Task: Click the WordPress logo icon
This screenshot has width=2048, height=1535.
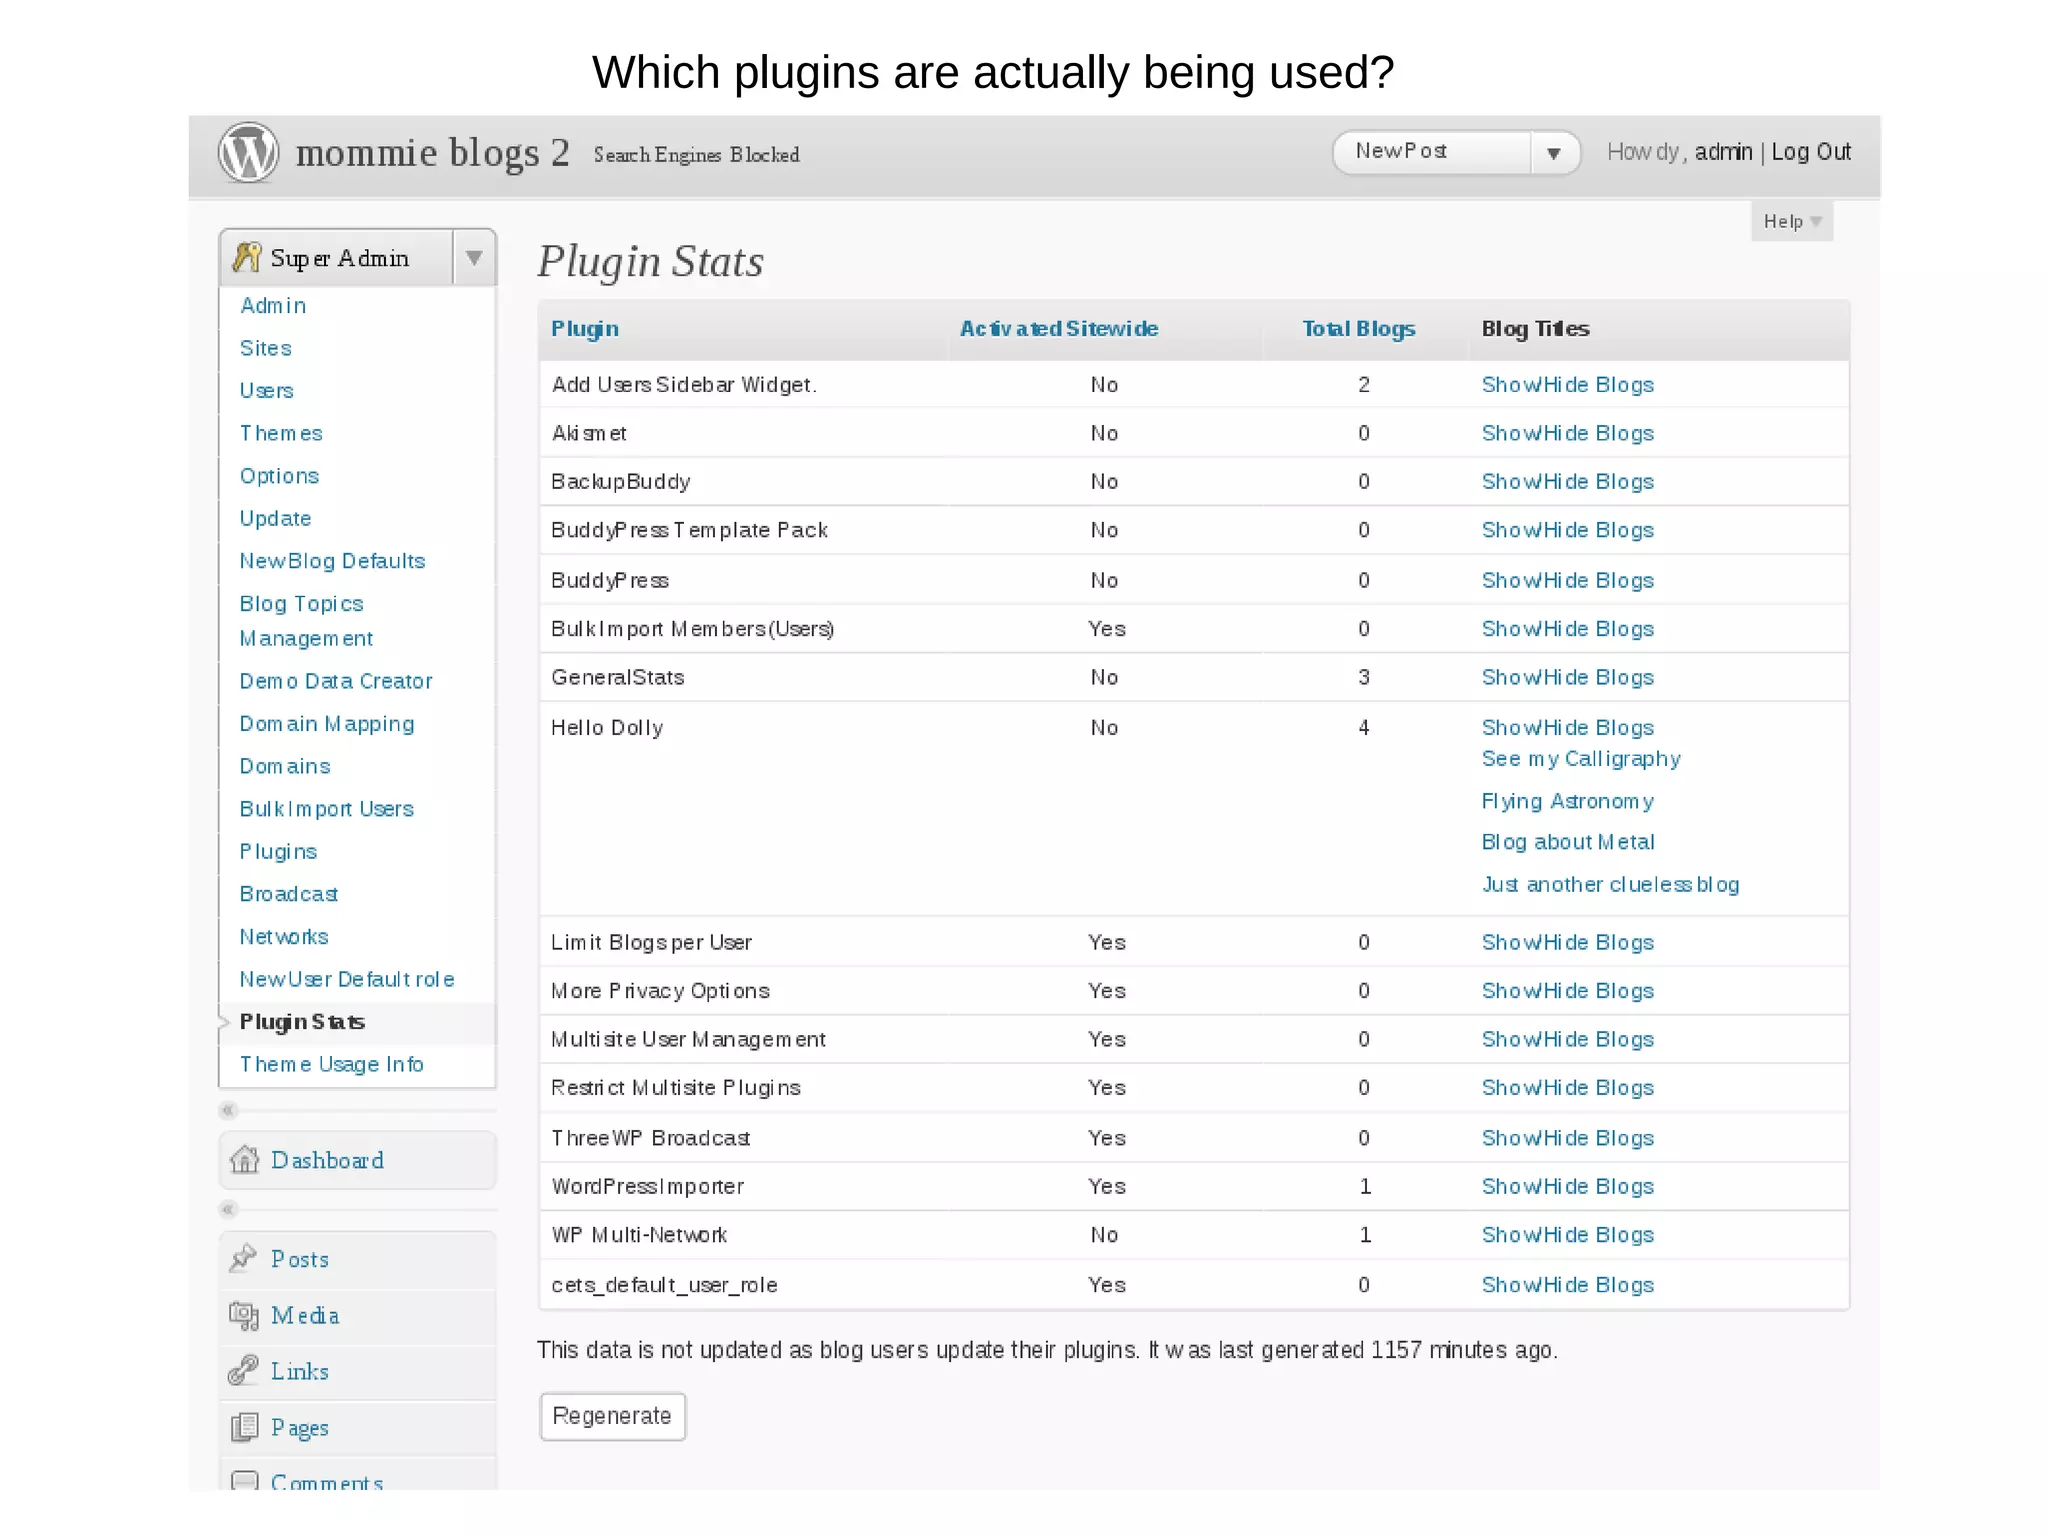Action: 248,153
